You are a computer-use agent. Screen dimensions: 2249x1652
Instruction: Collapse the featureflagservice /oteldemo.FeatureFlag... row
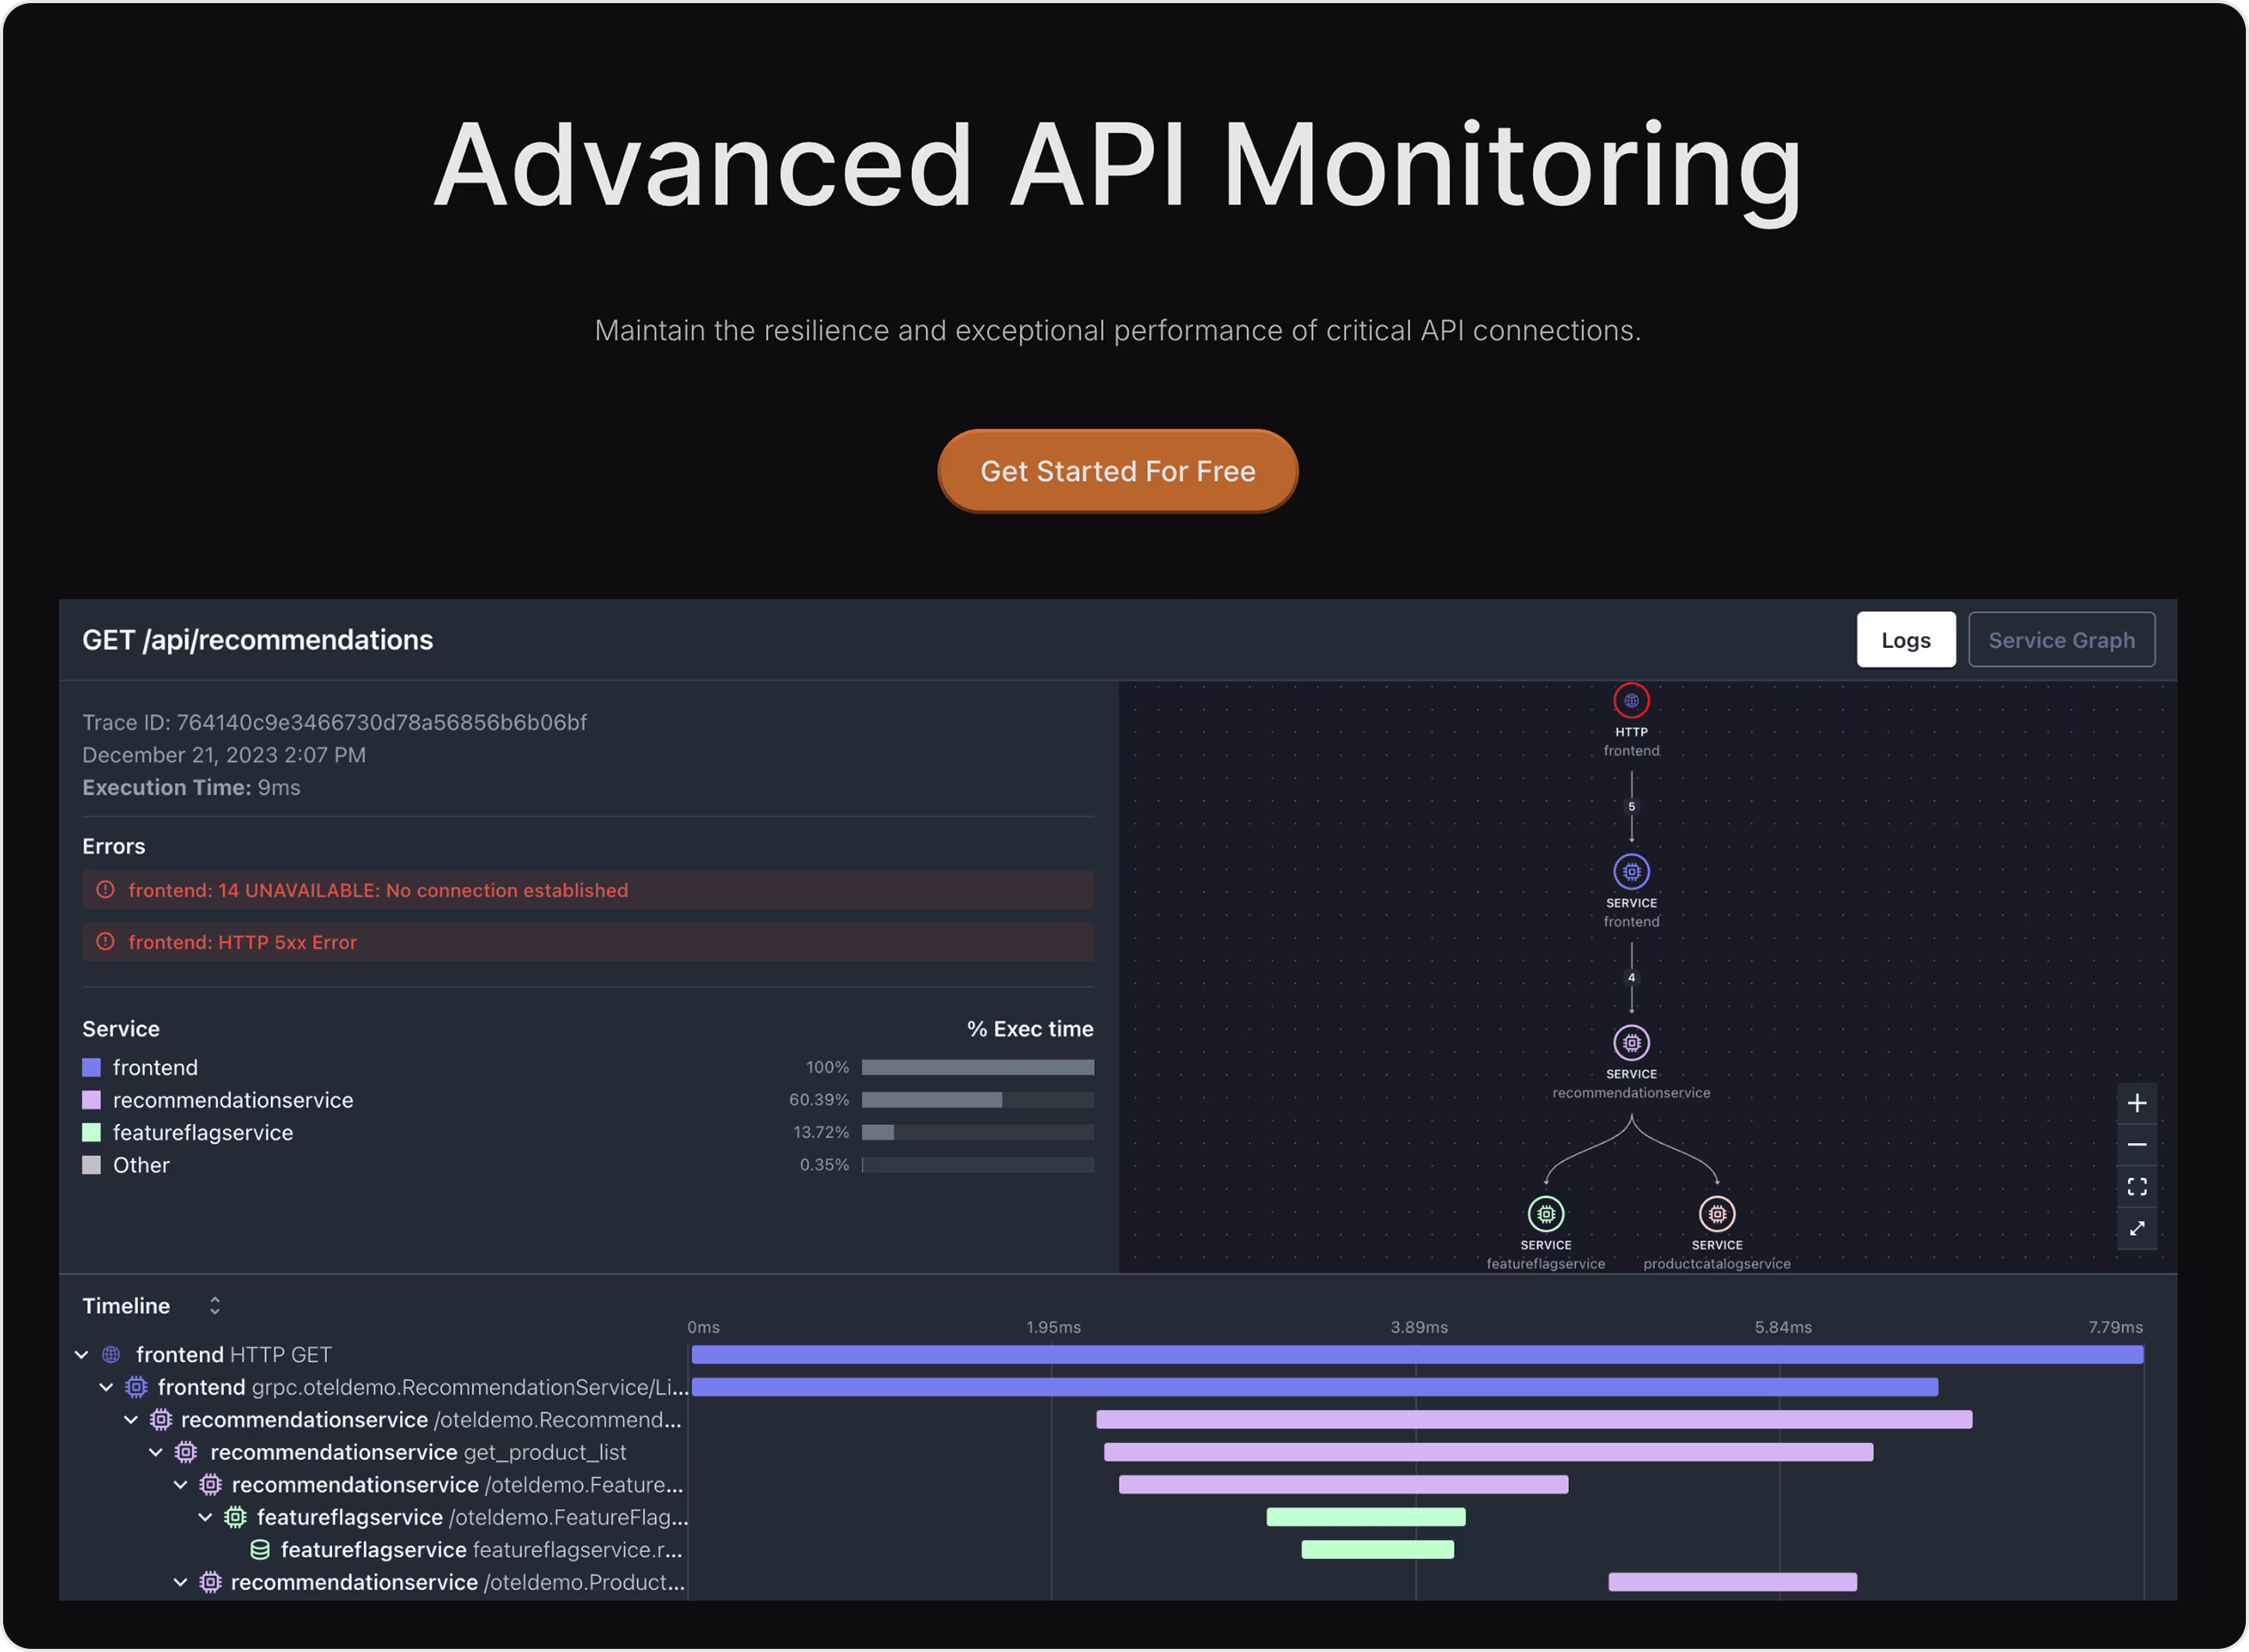pos(204,1518)
